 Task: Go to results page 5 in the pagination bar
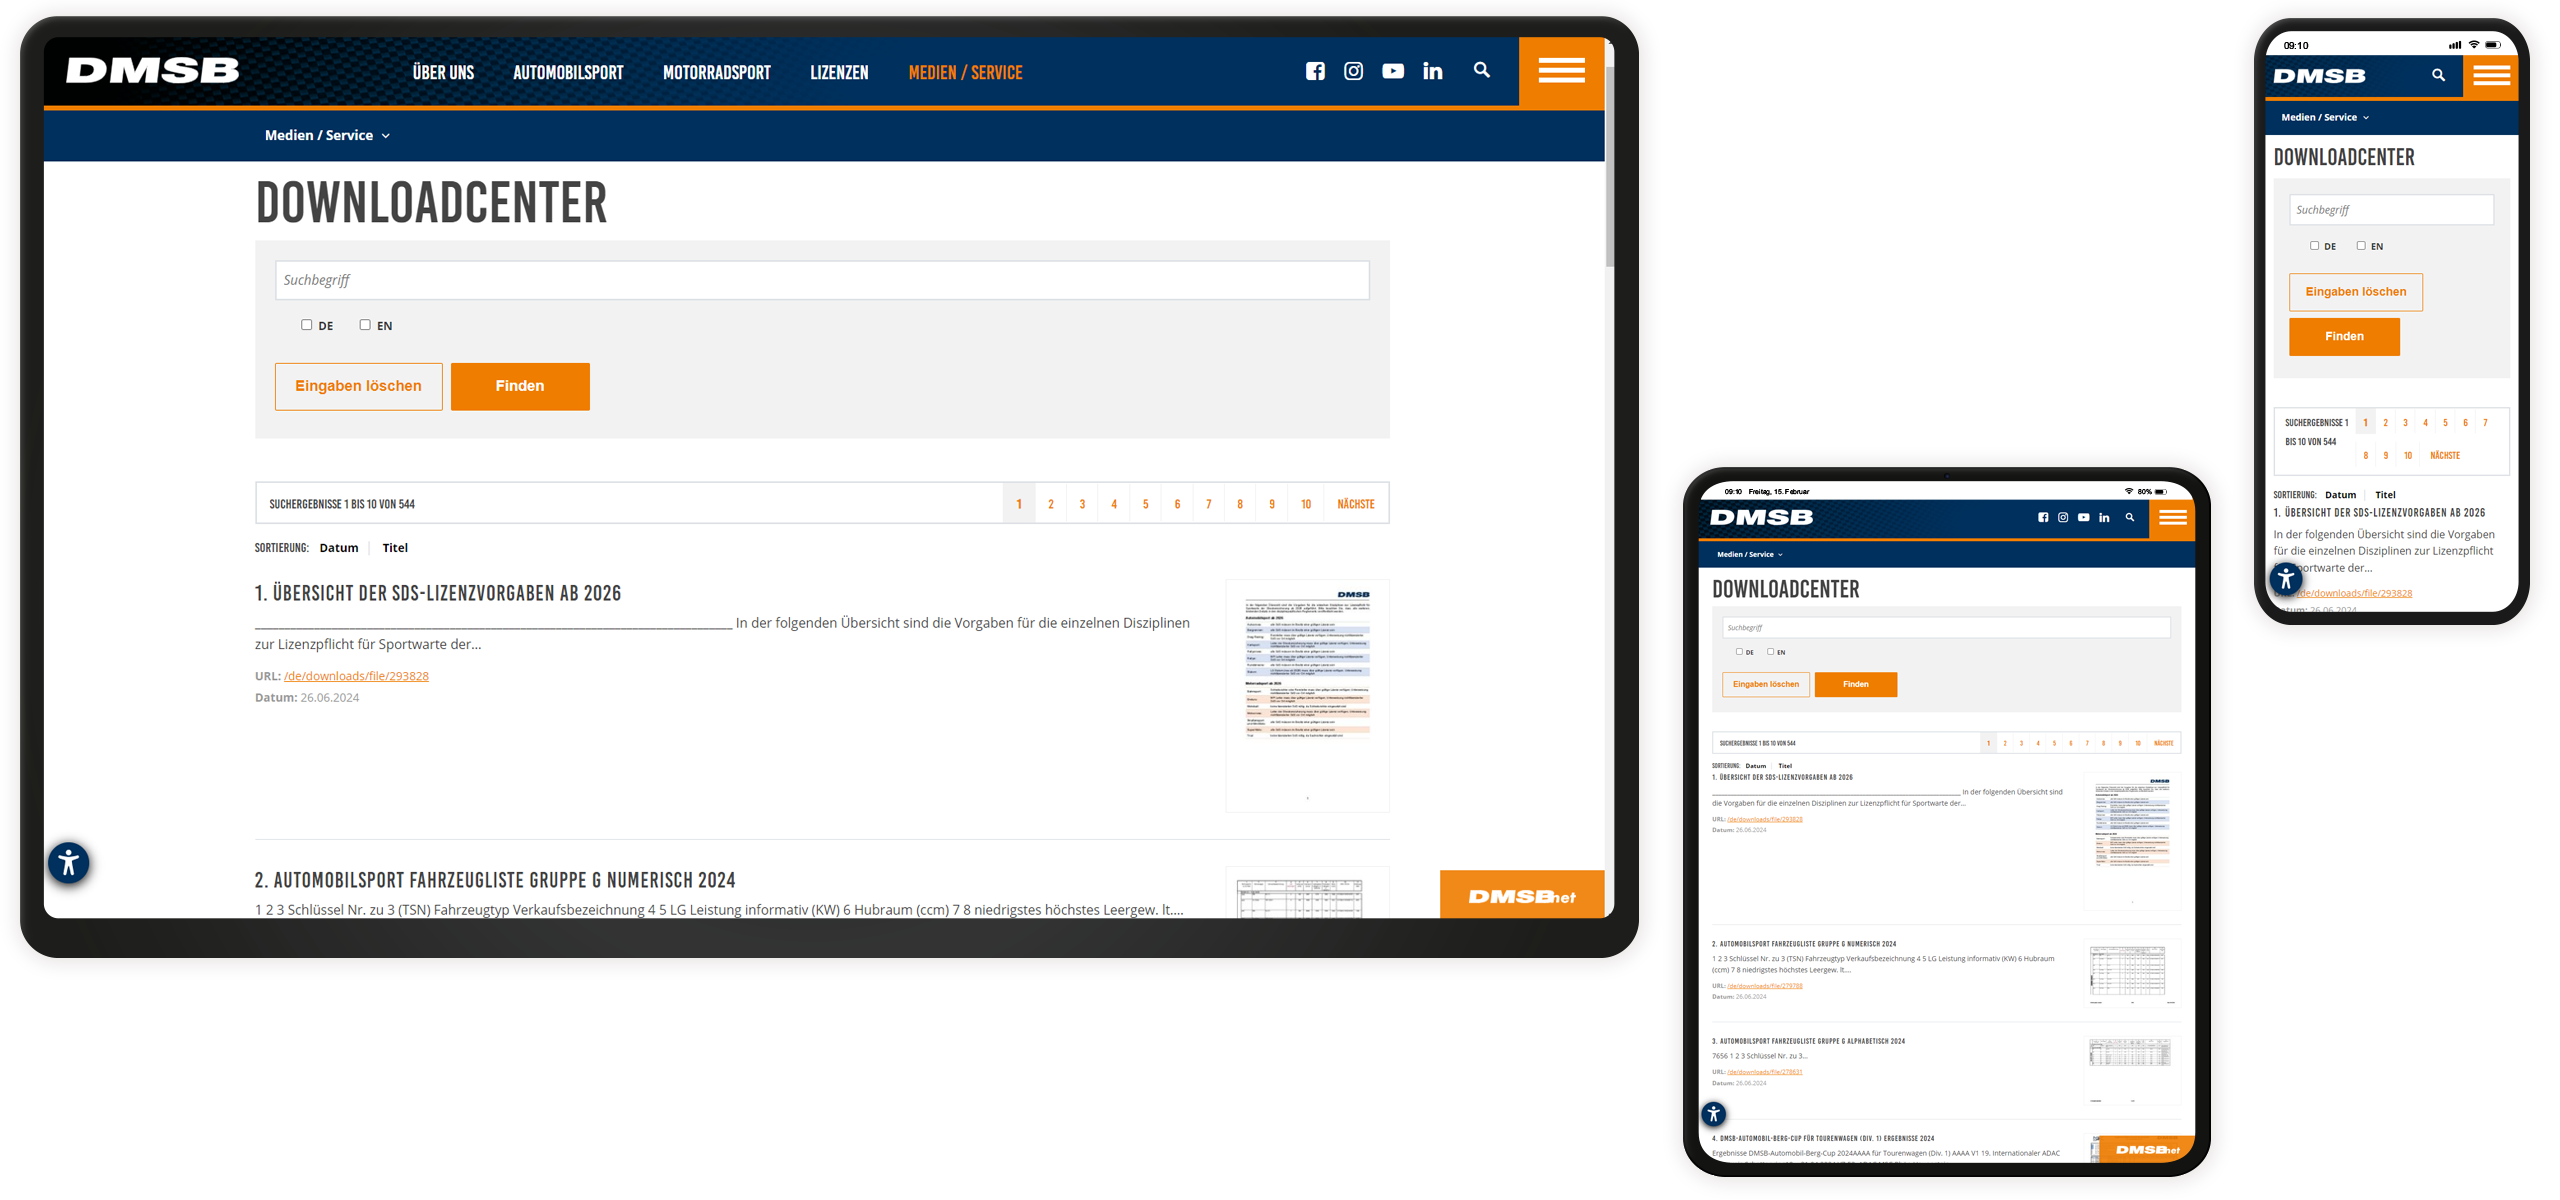(x=1145, y=503)
